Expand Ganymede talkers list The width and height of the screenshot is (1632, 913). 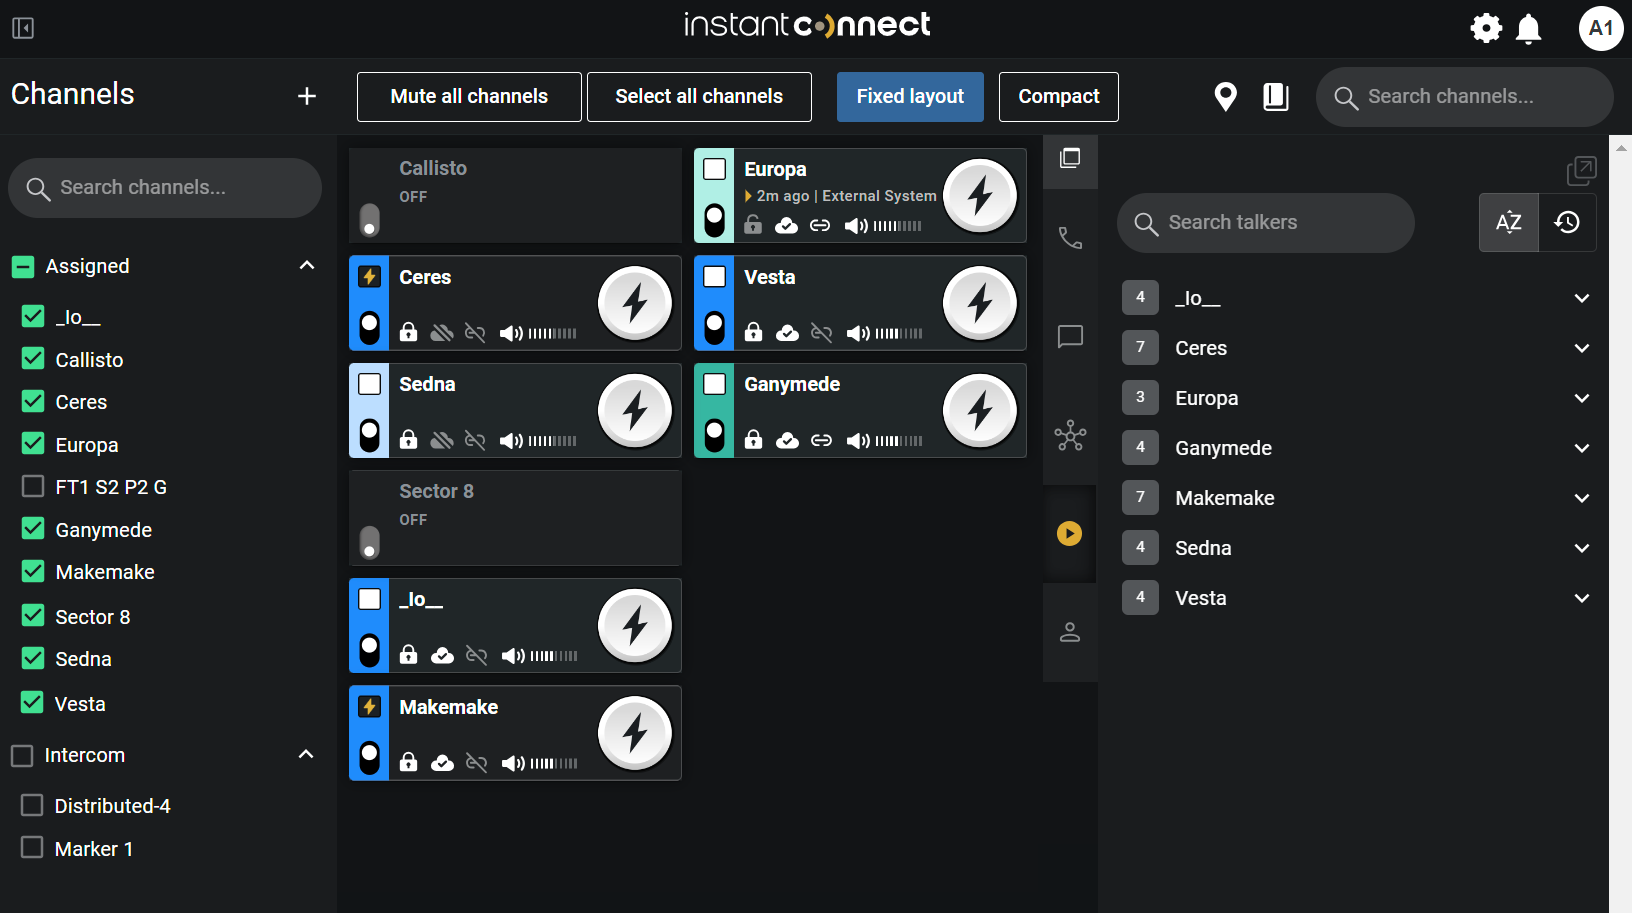click(x=1582, y=448)
